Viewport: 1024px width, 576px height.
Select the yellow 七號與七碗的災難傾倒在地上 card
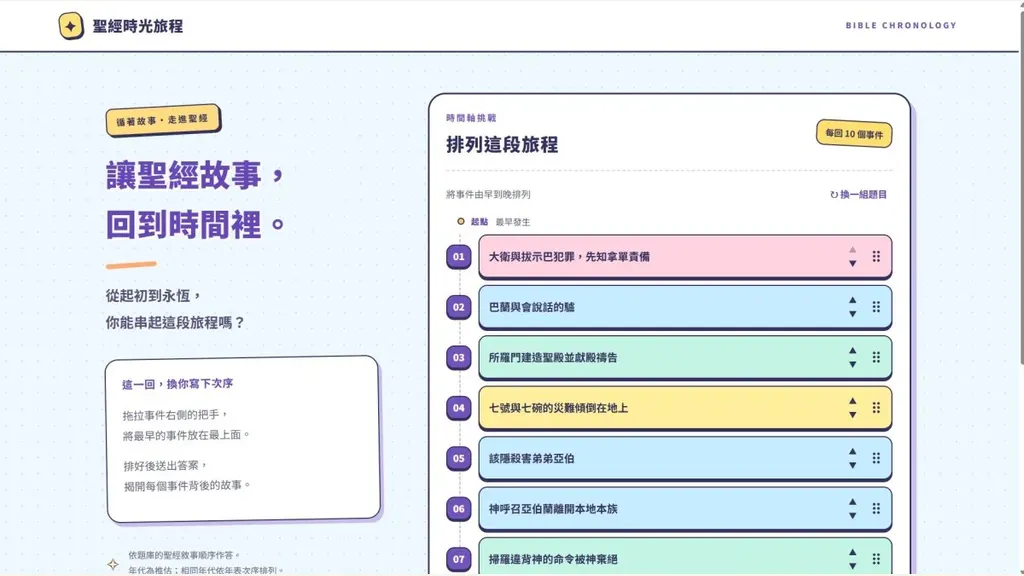point(685,408)
